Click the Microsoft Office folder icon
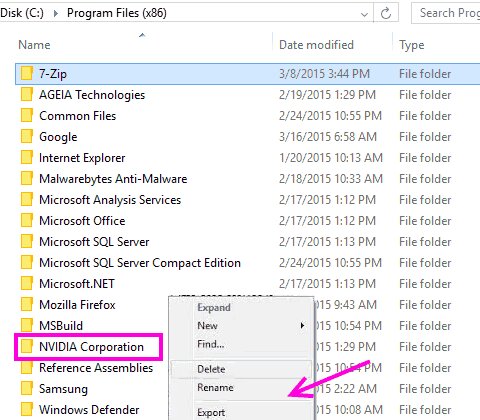 click(27, 221)
